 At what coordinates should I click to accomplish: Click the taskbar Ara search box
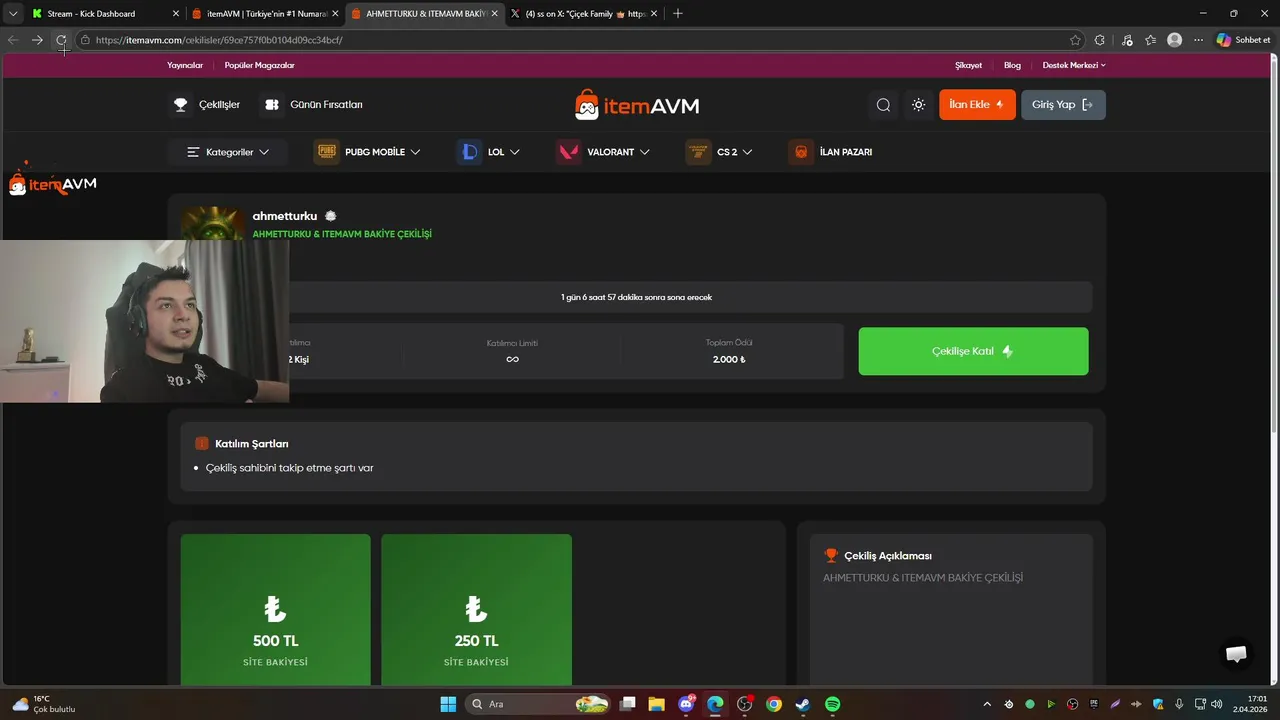pos(539,704)
